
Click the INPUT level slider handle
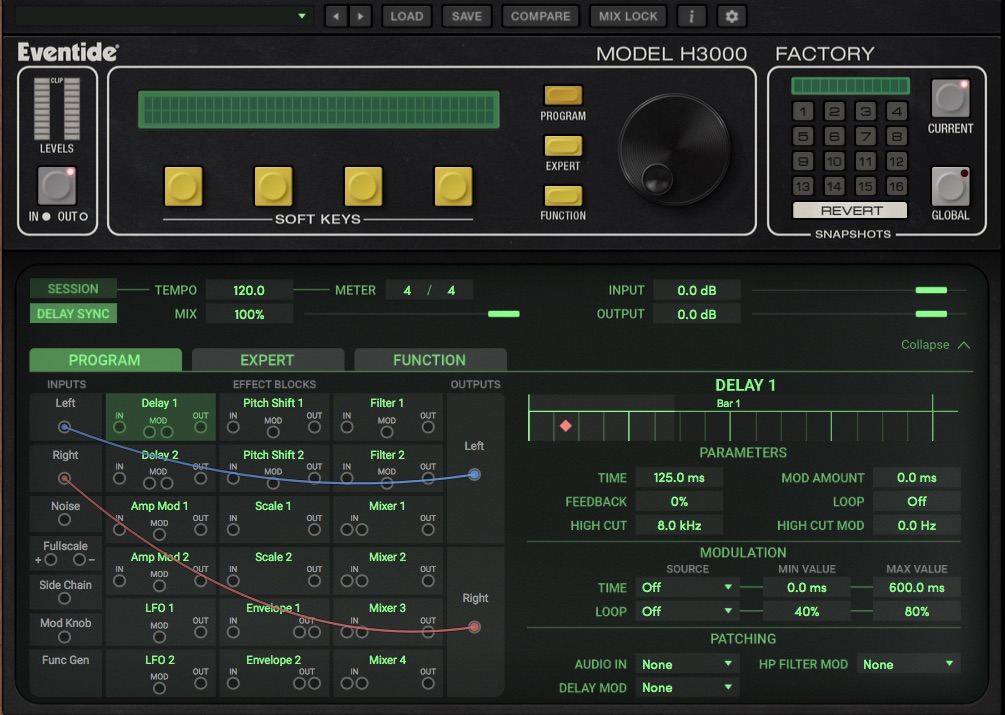pos(931,290)
